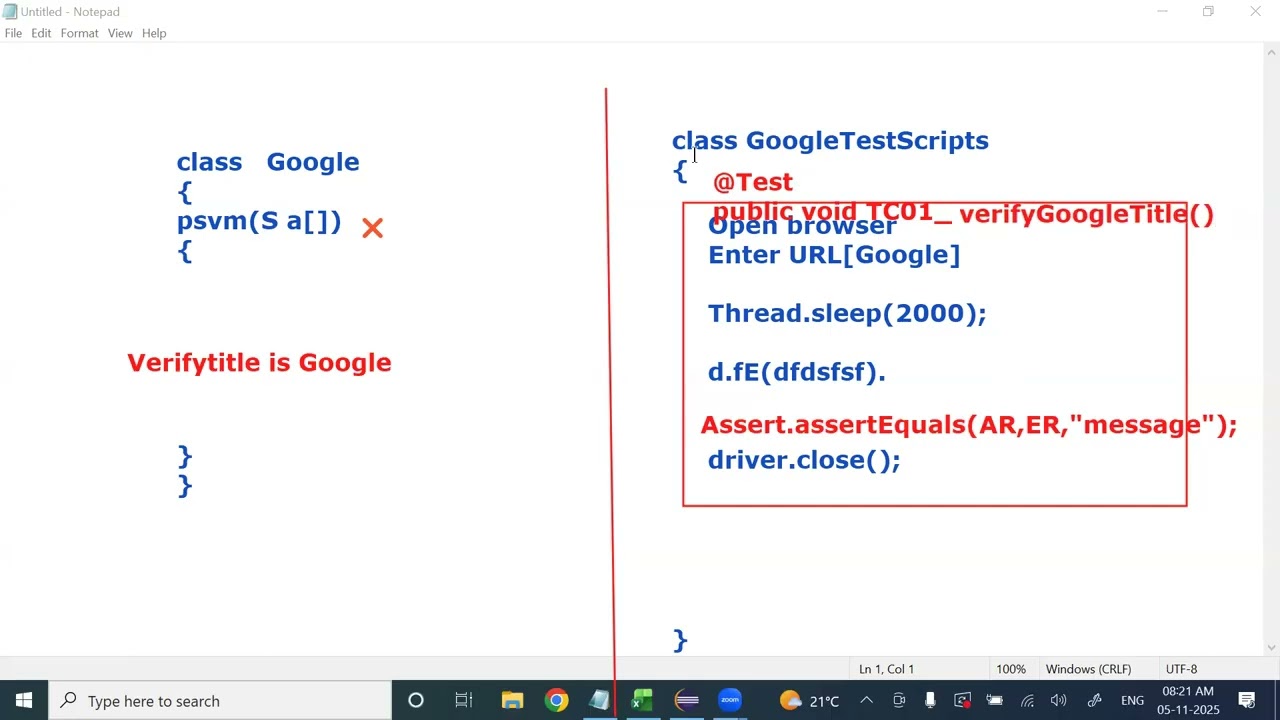
Task: Click the microphone tray icon
Action: click(x=930, y=701)
